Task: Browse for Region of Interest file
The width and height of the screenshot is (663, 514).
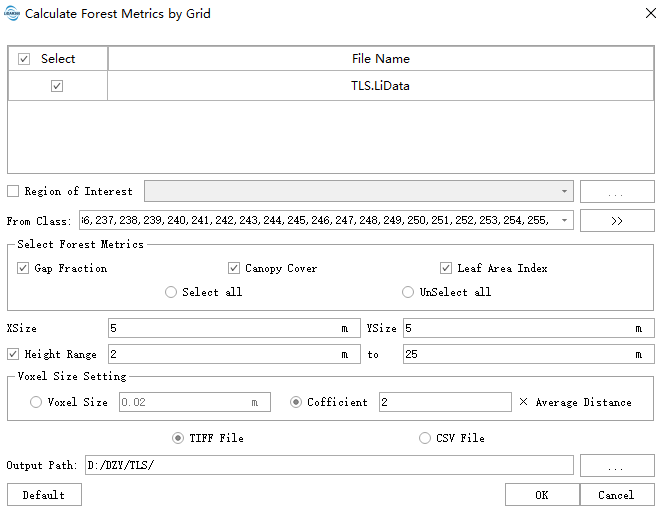Action: tap(616, 191)
